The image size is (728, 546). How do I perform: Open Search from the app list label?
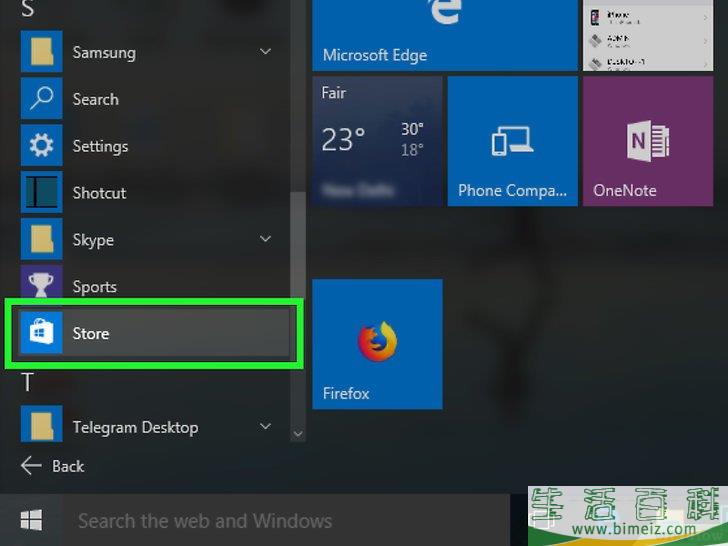click(x=96, y=99)
